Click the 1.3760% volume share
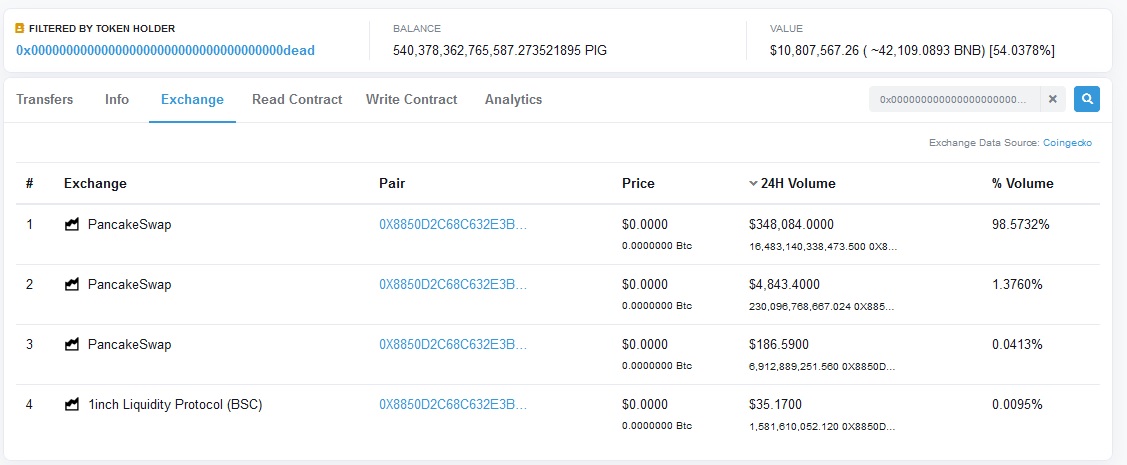1127x465 pixels. pyautogui.click(x=1017, y=285)
